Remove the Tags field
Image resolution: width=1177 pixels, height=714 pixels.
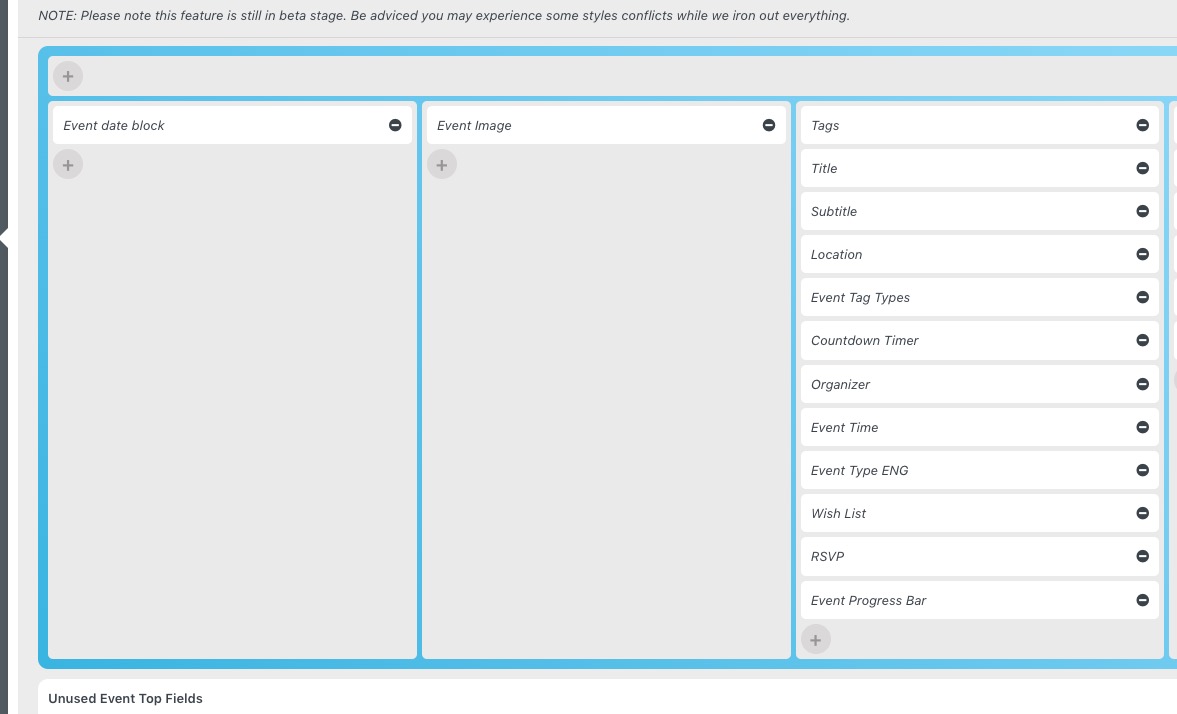[1142, 125]
